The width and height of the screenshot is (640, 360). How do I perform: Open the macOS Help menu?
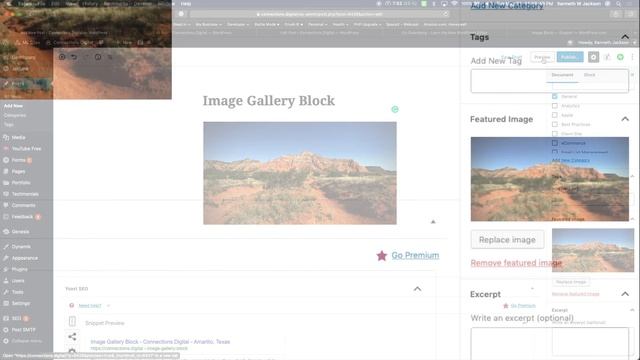click(186, 4)
